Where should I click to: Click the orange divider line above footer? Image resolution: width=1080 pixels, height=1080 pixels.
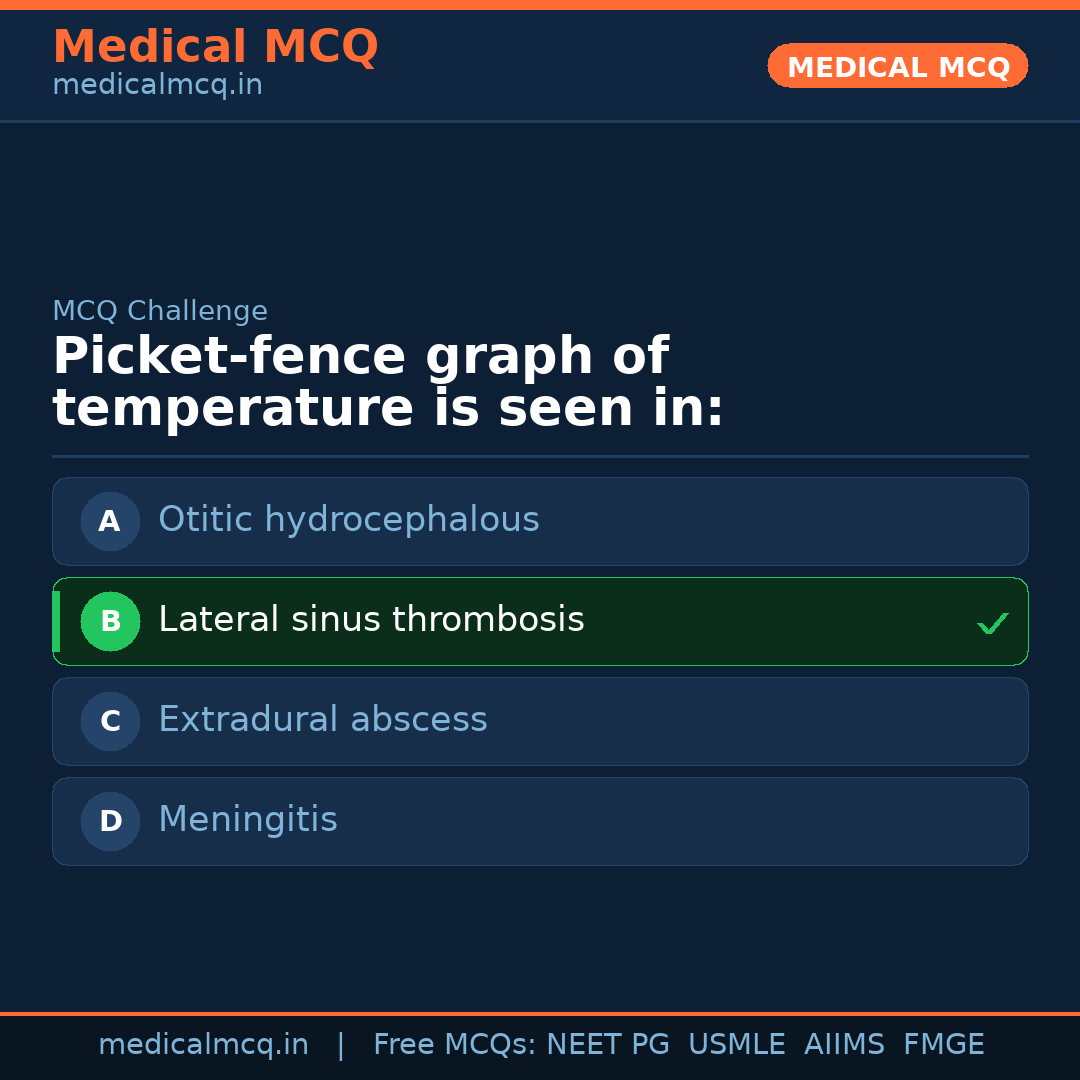[x=540, y=1012]
